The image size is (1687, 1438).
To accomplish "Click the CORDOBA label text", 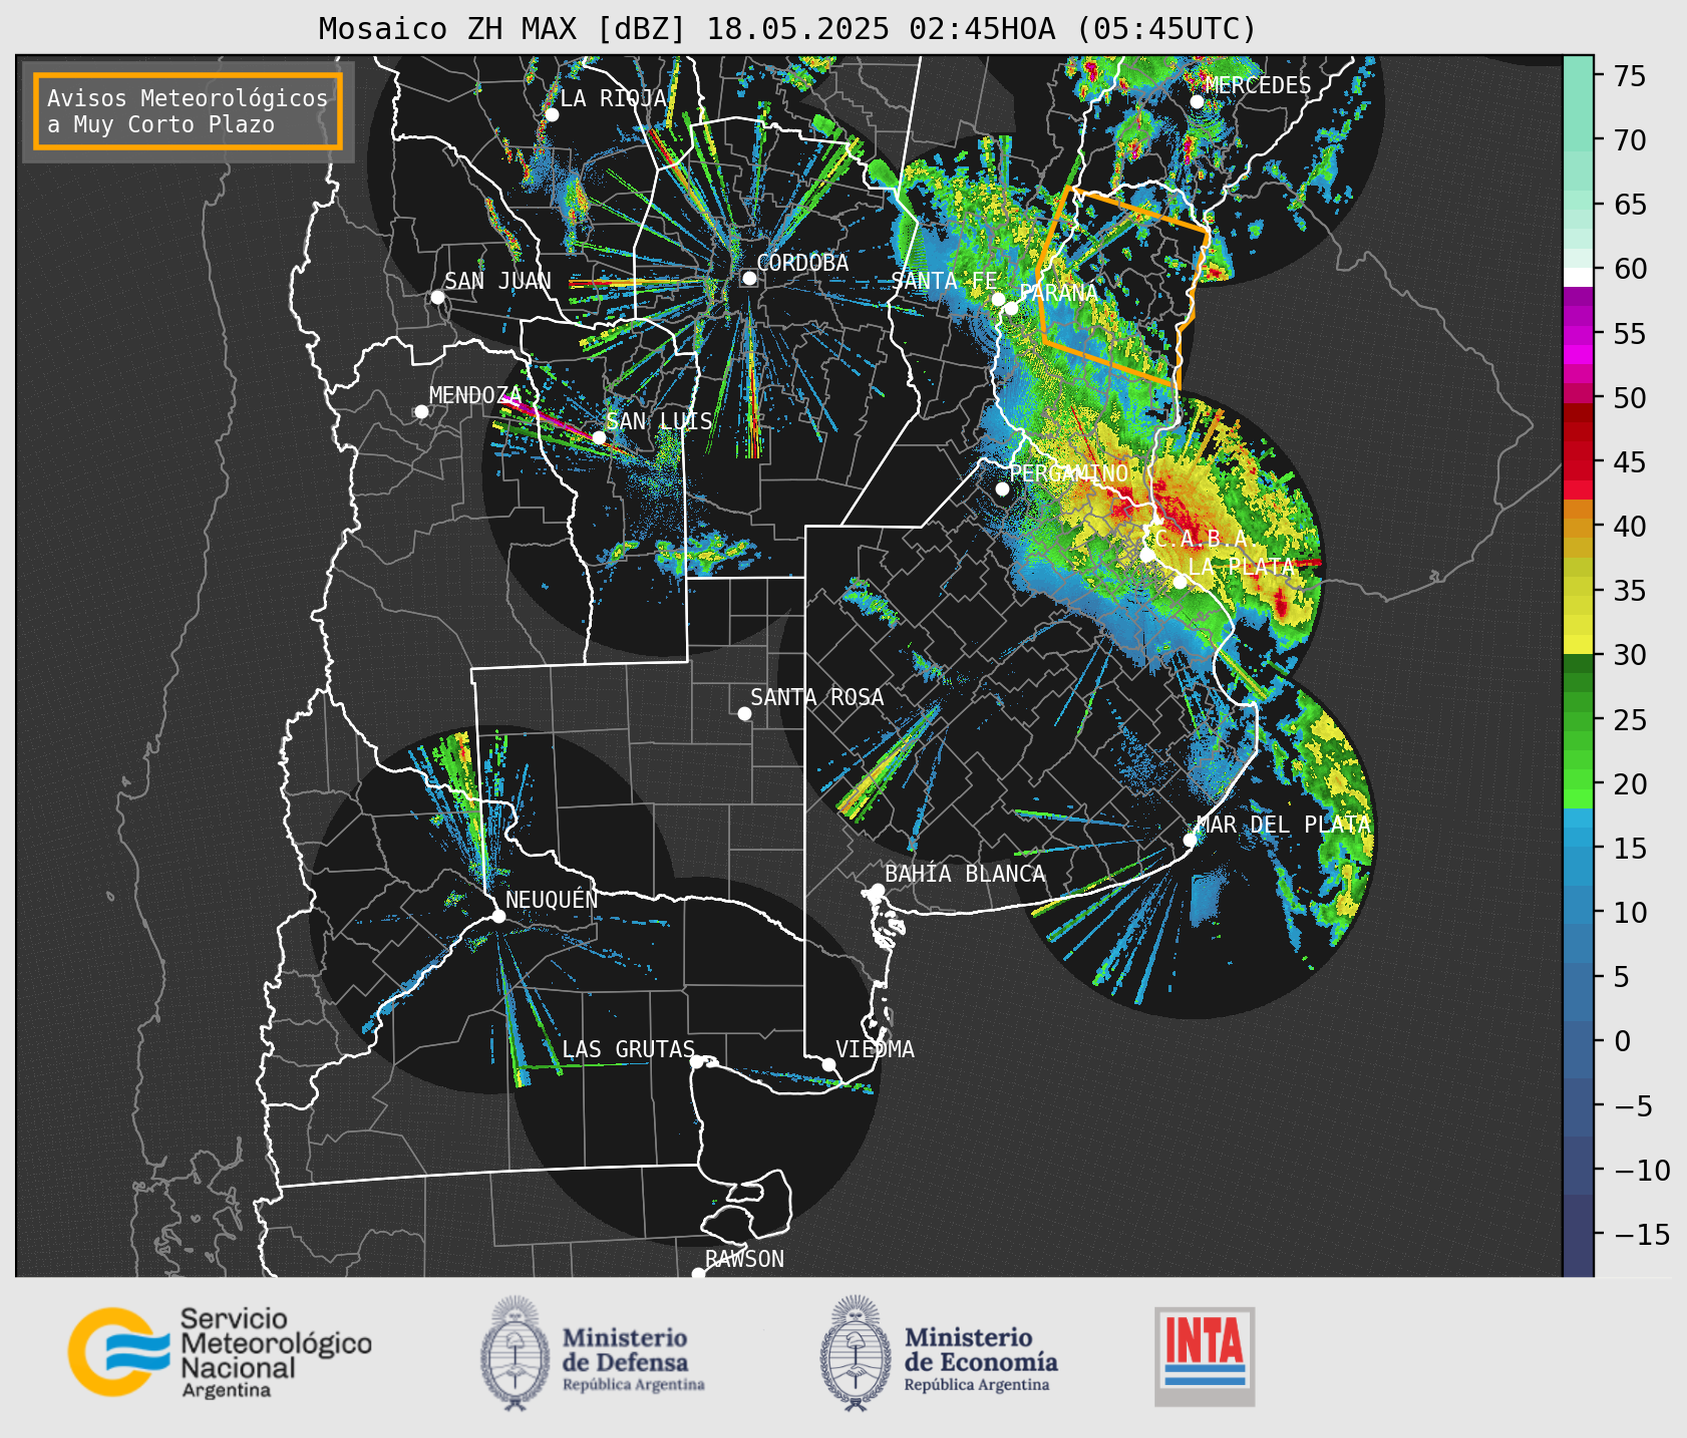I will (803, 263).
